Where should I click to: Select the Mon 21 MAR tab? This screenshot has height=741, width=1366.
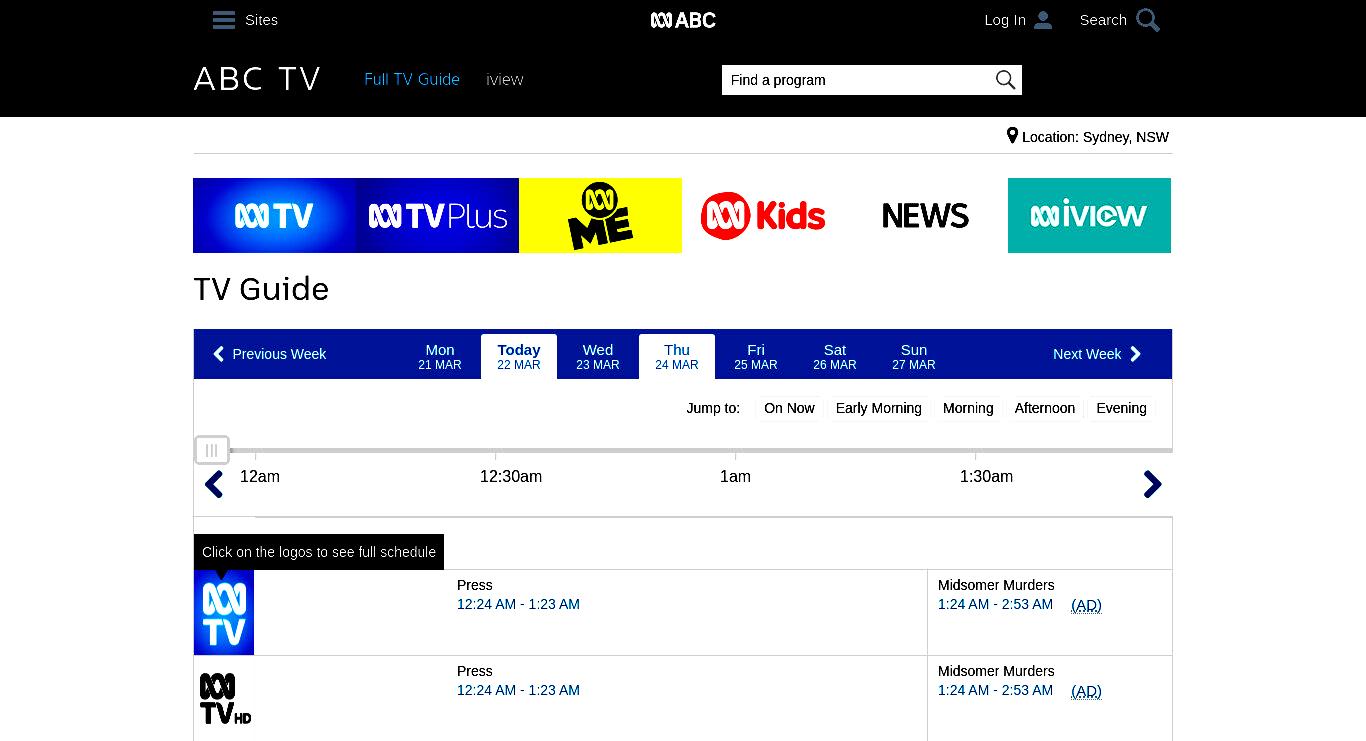(x=440, y=356)
